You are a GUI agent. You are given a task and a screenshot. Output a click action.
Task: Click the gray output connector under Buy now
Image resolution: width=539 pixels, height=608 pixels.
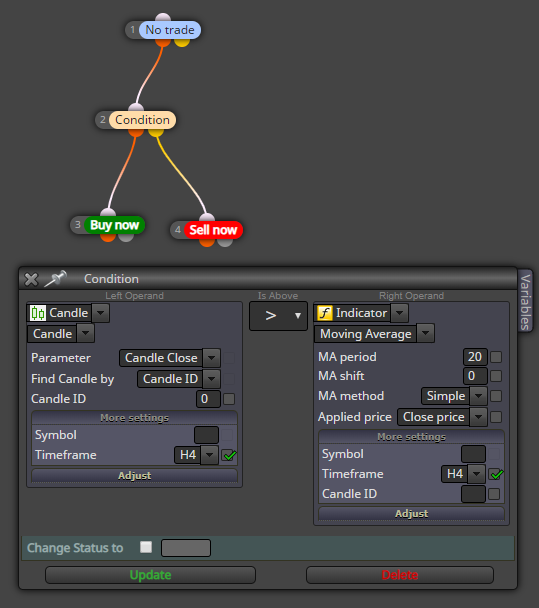click(126, 237)
